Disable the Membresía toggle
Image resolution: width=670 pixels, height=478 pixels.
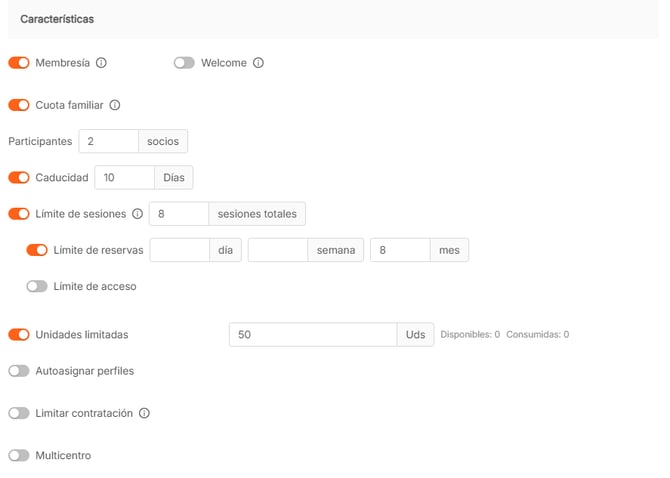[19, 63]
